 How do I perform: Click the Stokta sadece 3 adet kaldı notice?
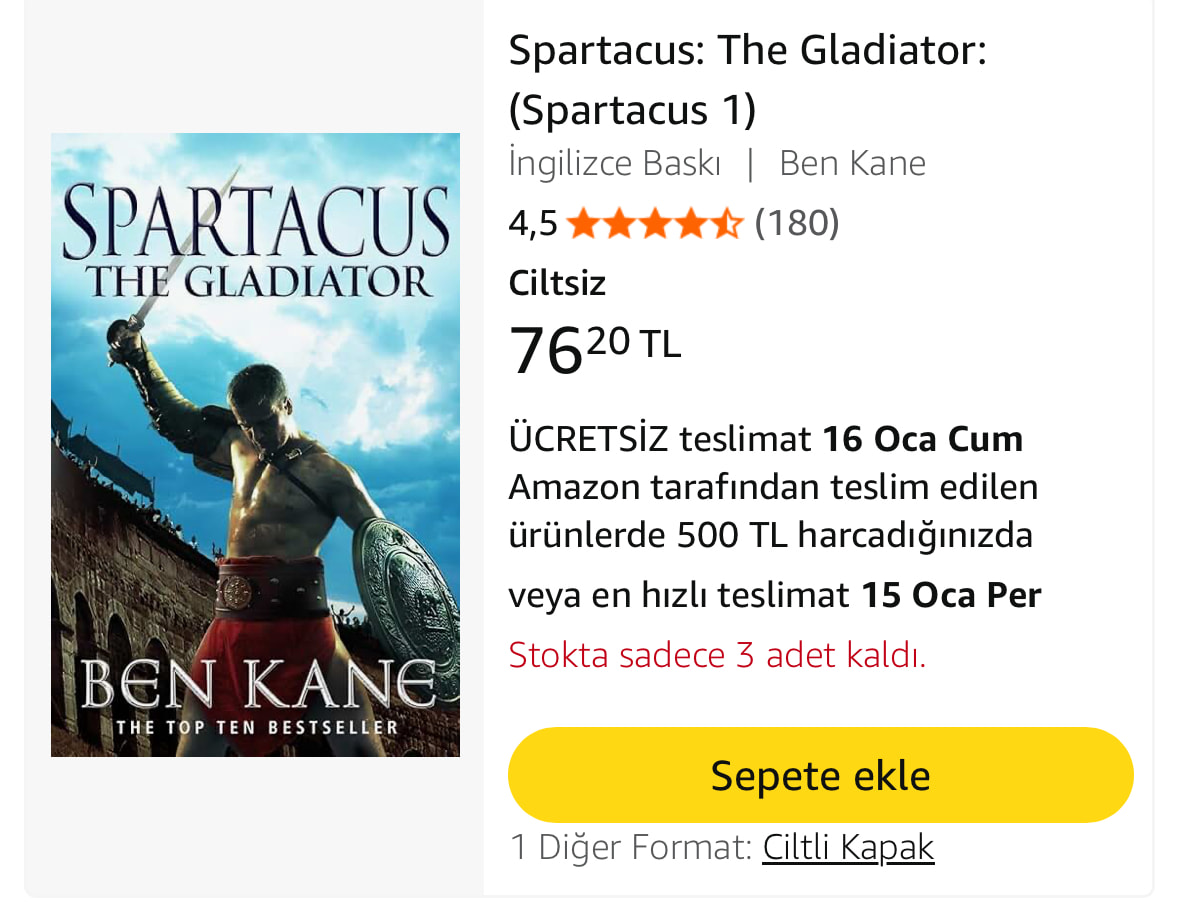coord(717,655)
